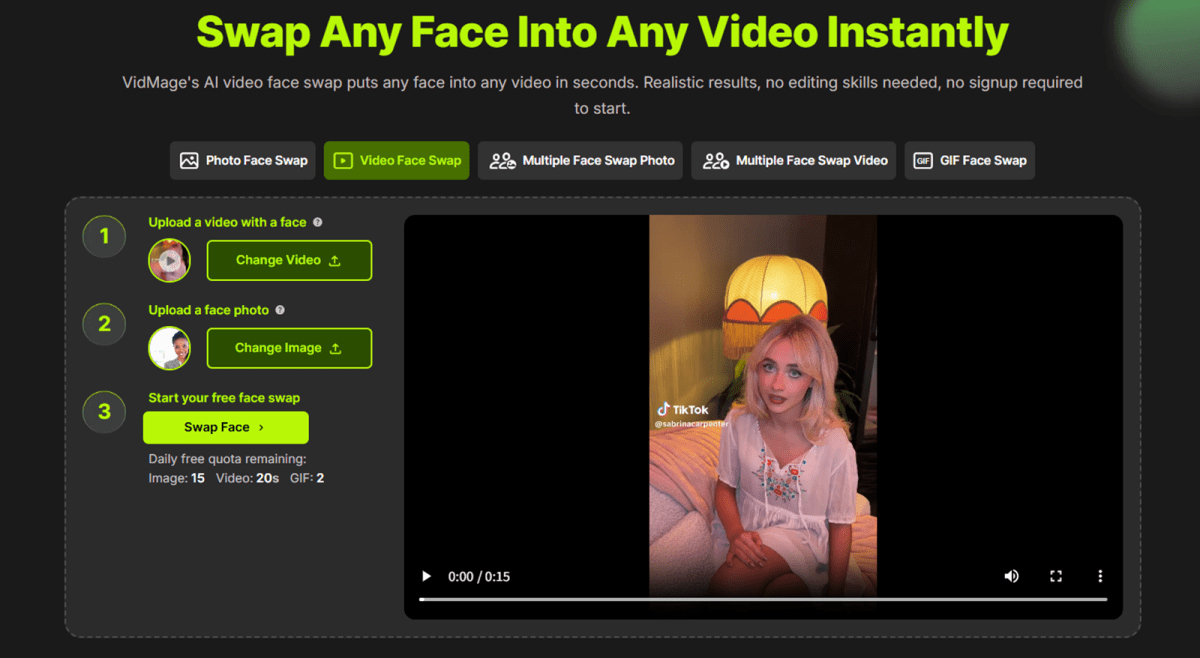Image resolution: width=1200 pixels, height=658 pixels.
Task: Click the uploaded video thumbnail
Action: point(169,261)
